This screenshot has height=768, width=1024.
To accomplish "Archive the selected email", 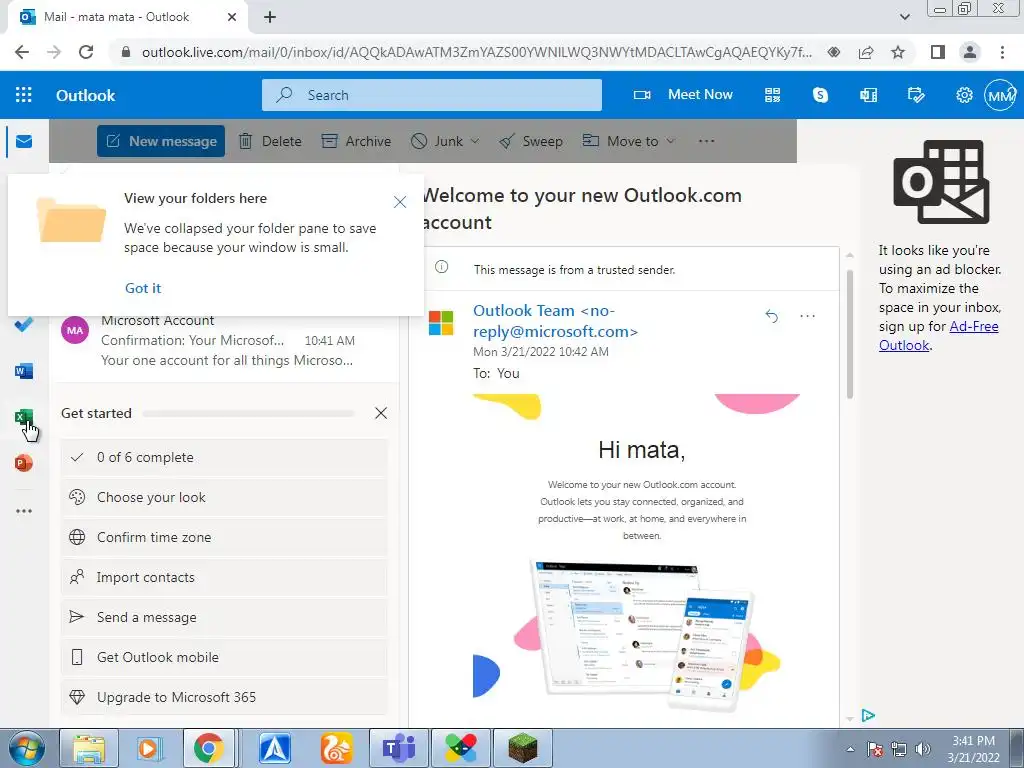I will pos(356,141).
